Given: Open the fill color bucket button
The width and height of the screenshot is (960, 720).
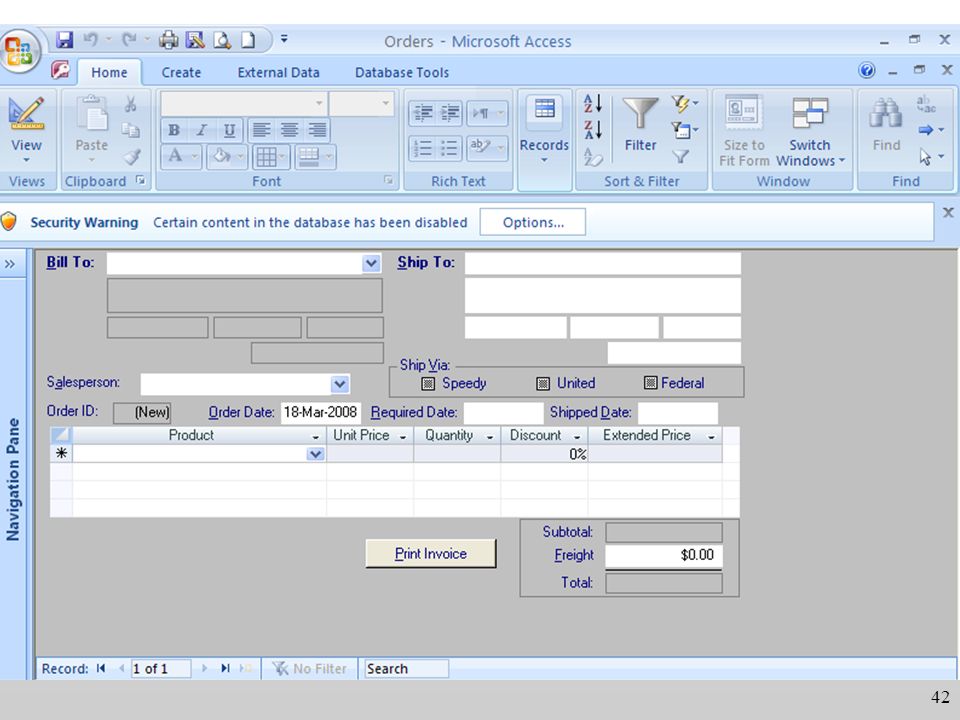Looking at the screenshot, I should pos(227,157).
